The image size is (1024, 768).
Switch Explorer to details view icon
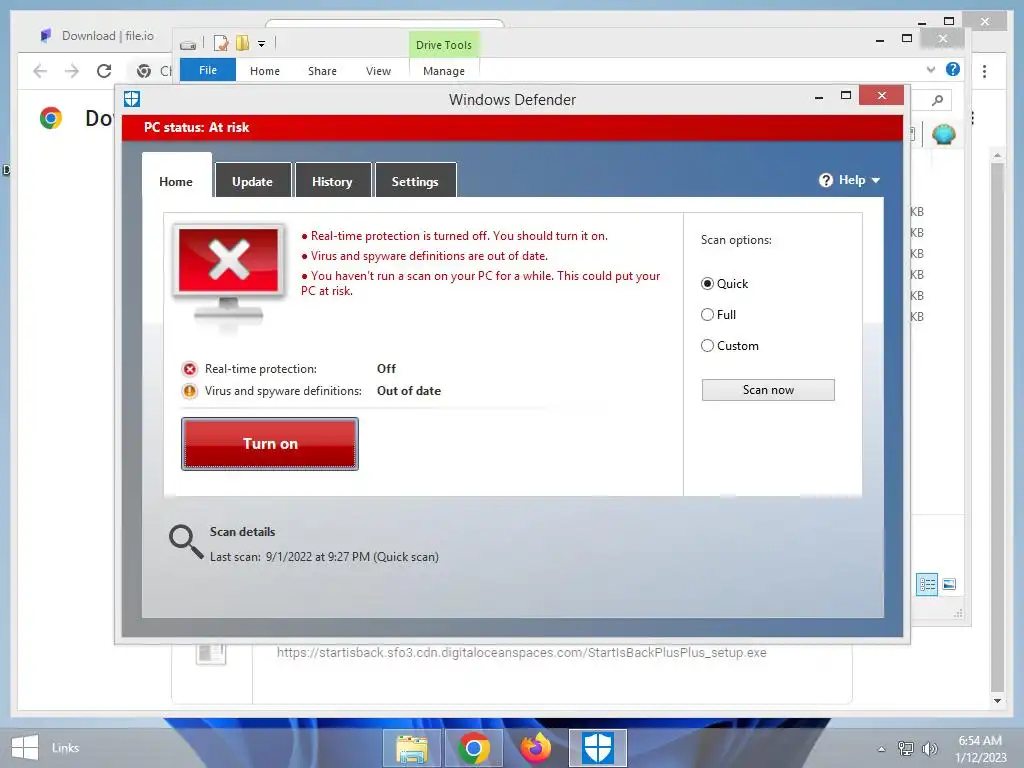point(927,584)
